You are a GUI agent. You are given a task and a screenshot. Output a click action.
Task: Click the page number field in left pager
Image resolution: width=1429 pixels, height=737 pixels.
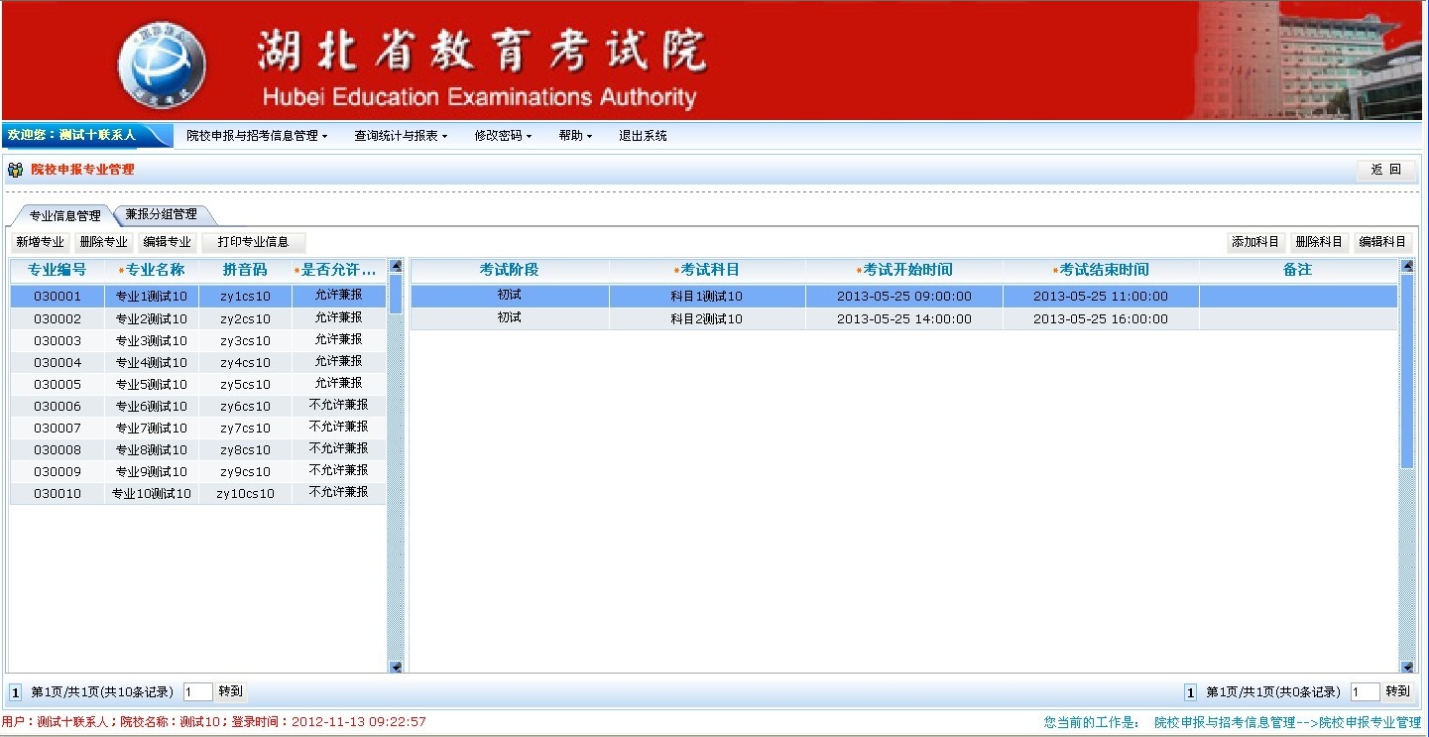(x=197, y=692)
